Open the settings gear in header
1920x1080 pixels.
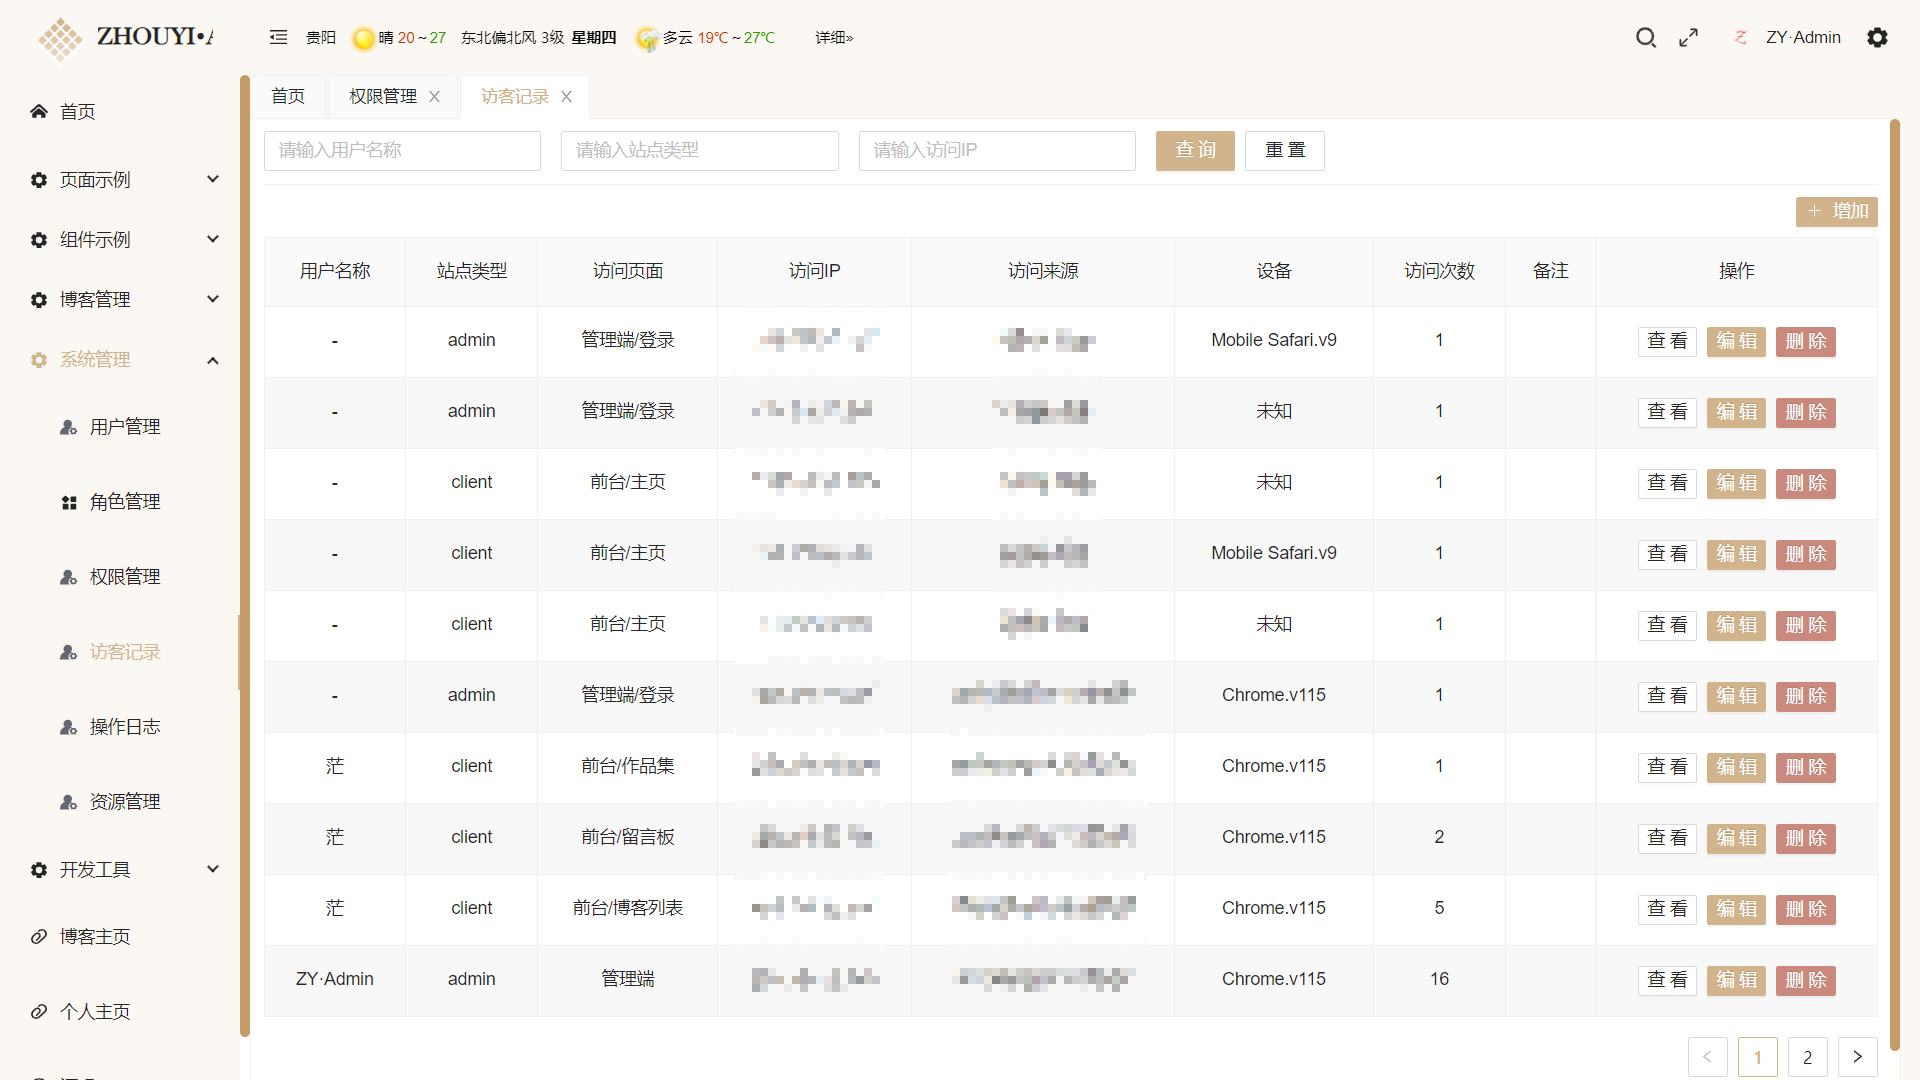(x=1877, y=38)
